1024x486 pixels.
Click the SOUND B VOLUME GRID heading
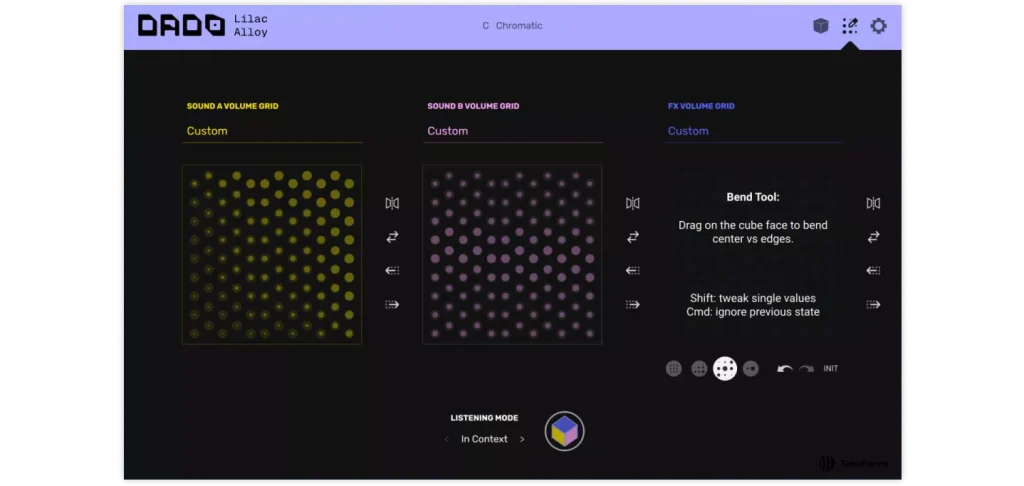(x=473, y=106)
